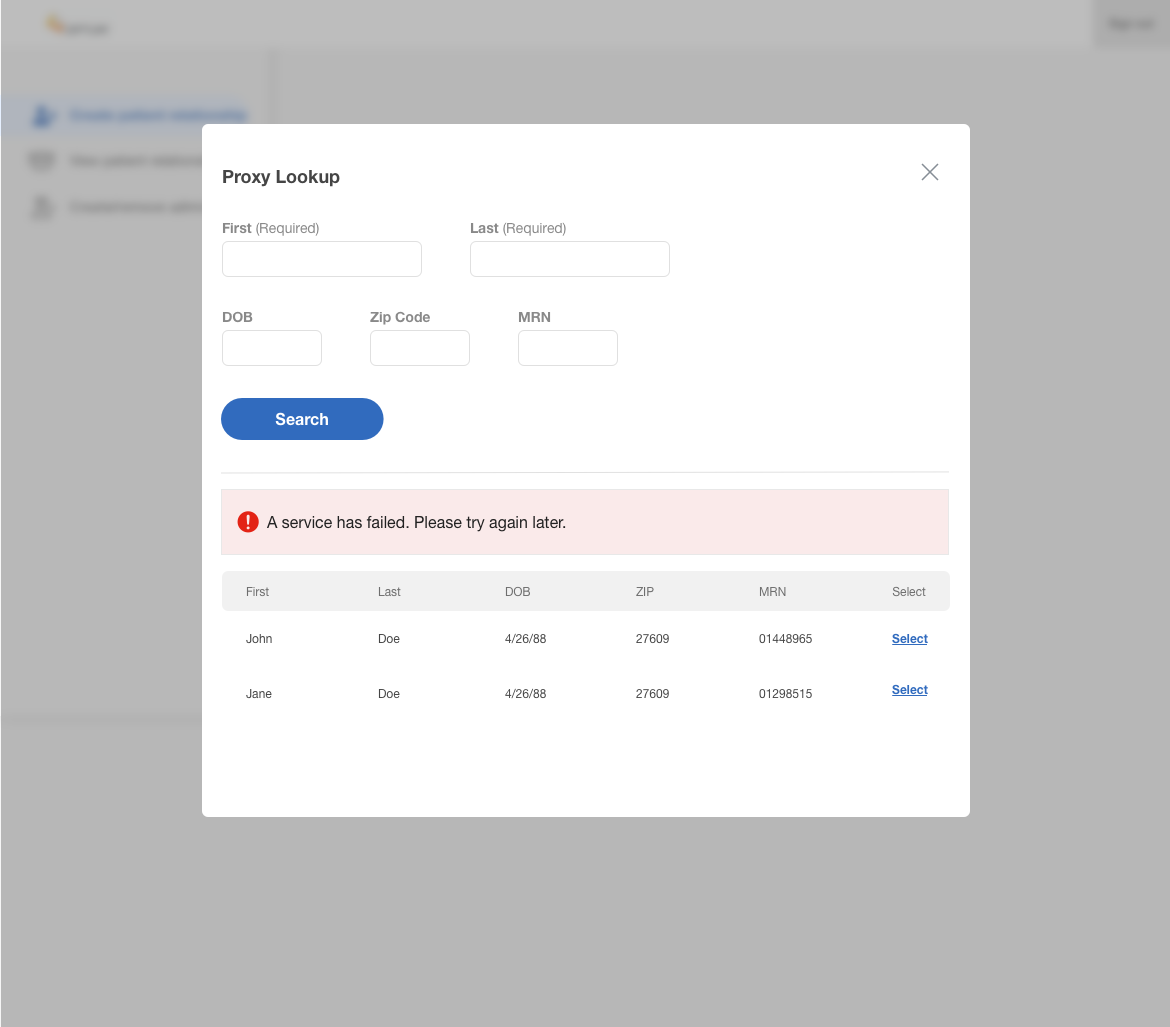Click into the DOB field
Image resolution: width=1170 pixels, height=1027 pixels.
tap(272, 348)
